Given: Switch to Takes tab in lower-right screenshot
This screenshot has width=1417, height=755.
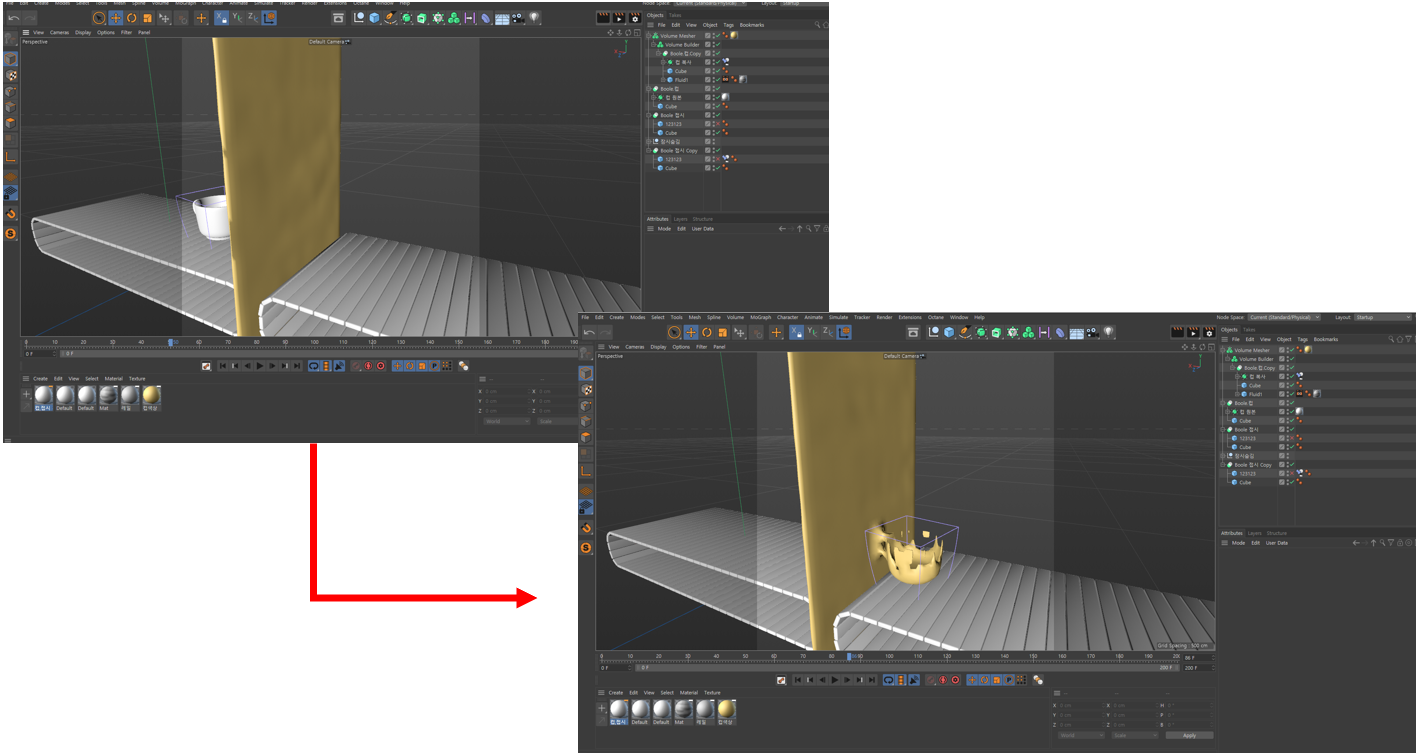Looking at the screenshot, I should pos(1249,329).
